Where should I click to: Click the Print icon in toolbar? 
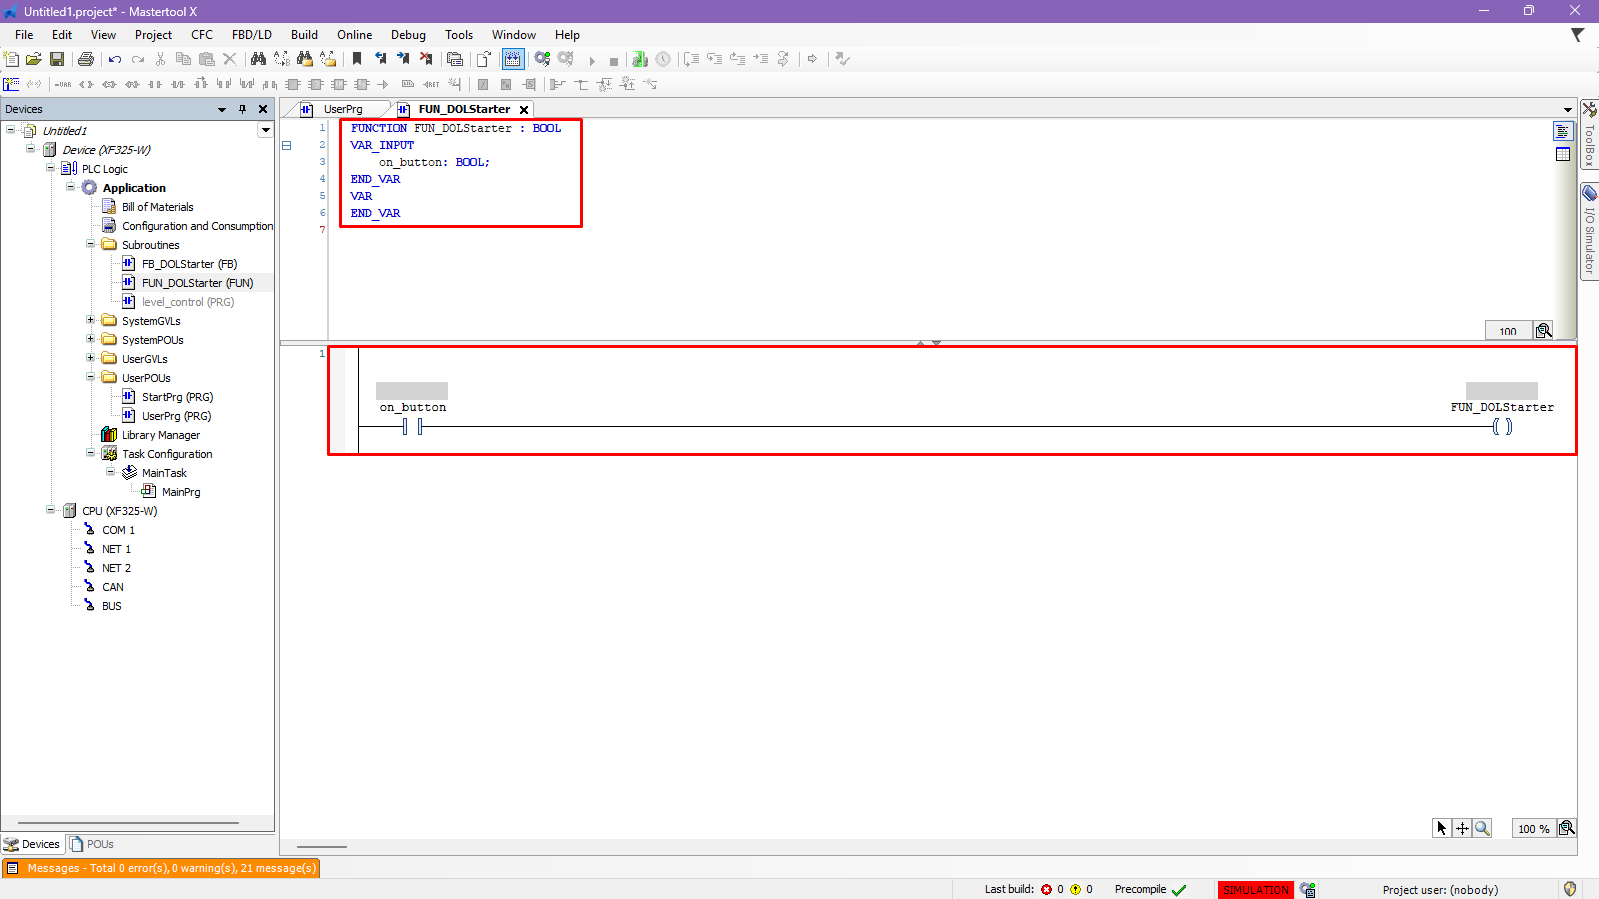coord(86,59)
